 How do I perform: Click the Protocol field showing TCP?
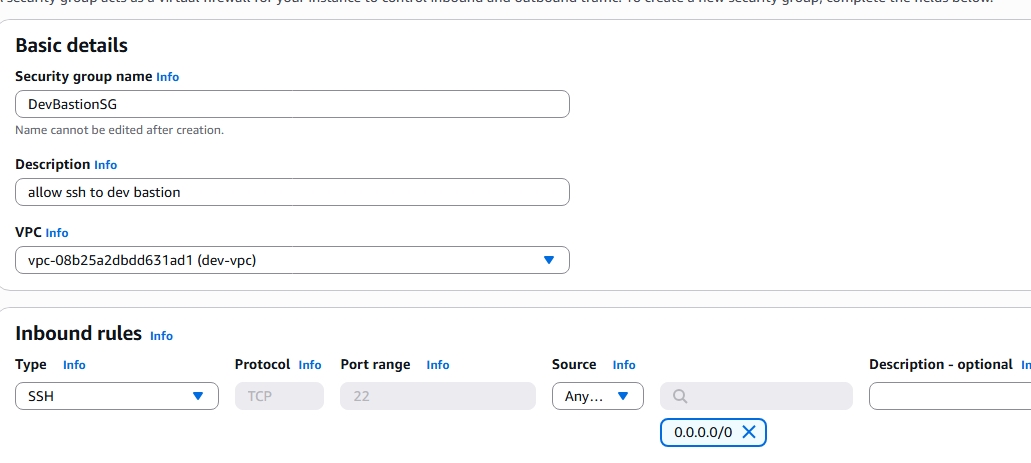point(279,396)
